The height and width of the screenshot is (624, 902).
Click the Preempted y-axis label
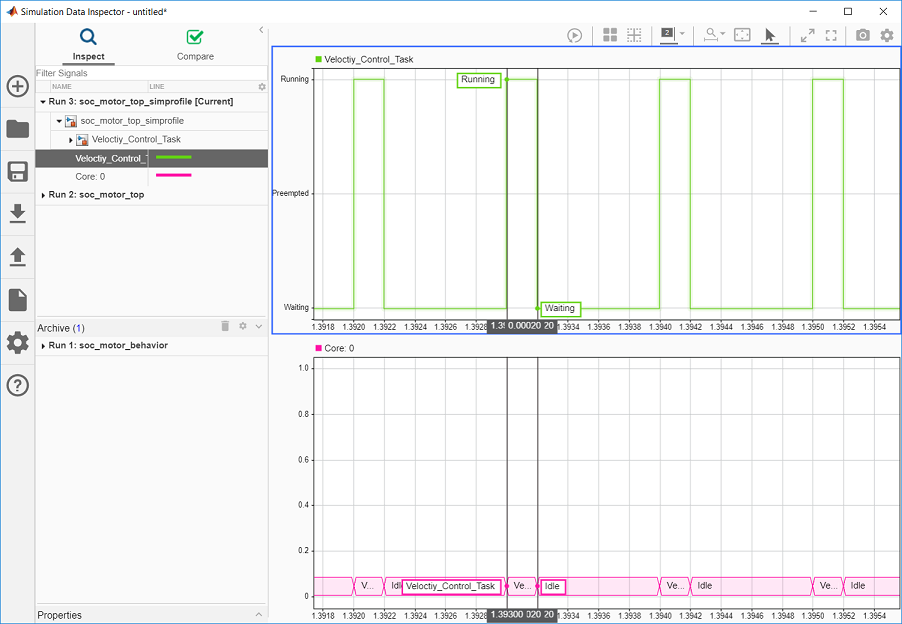pyautogui.click(x=291, y=193)
